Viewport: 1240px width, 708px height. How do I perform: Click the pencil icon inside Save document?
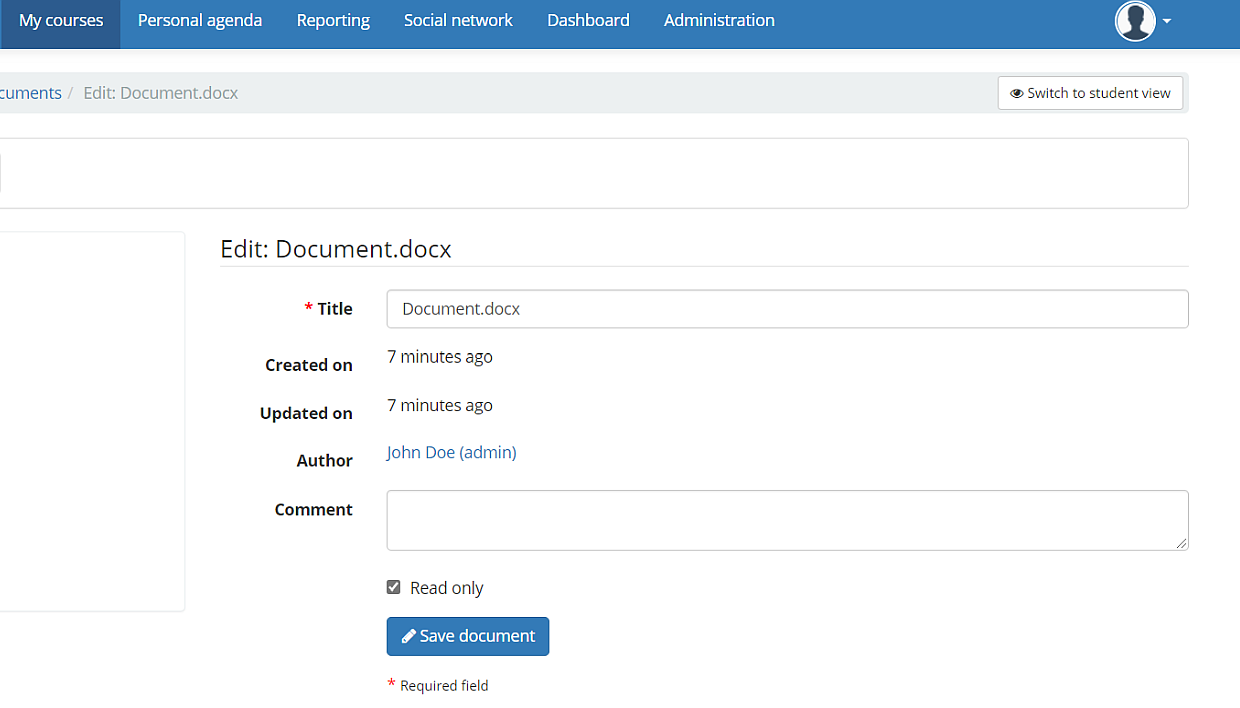410,636
